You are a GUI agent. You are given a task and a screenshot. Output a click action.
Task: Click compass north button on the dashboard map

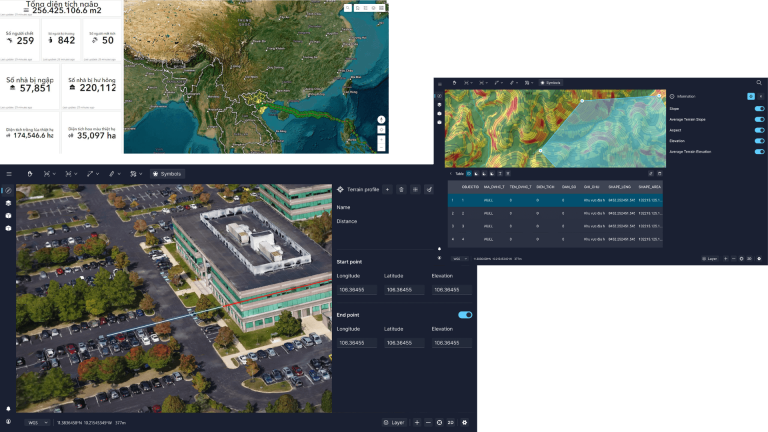pyautogui.click(x=381, y=120)
